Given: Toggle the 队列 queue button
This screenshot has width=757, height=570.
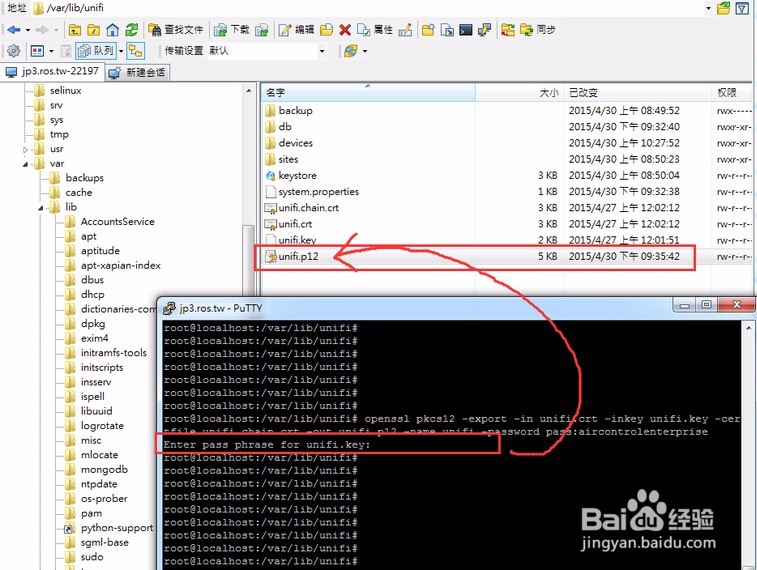Looking at the screenshot, I should tap(96, 51).
